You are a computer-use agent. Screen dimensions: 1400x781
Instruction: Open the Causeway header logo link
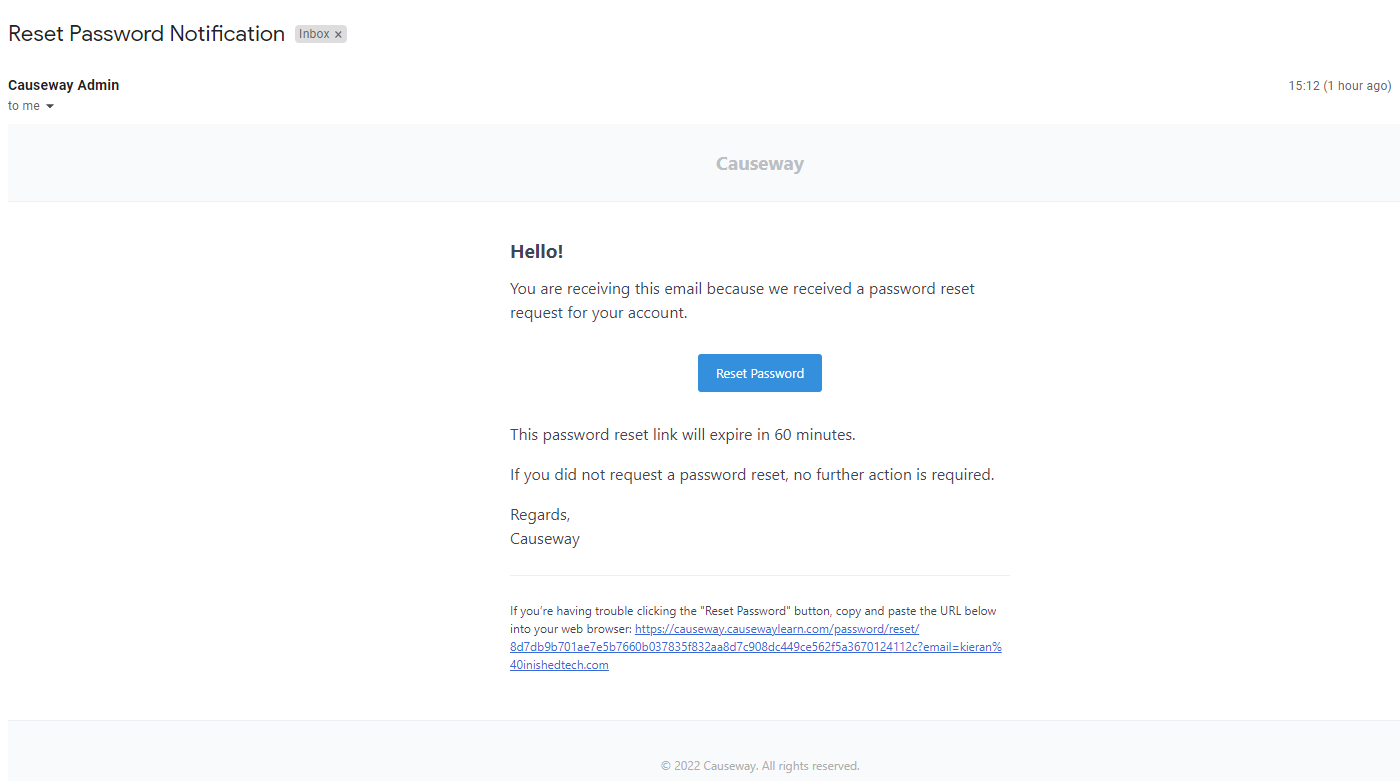[759, 164]
